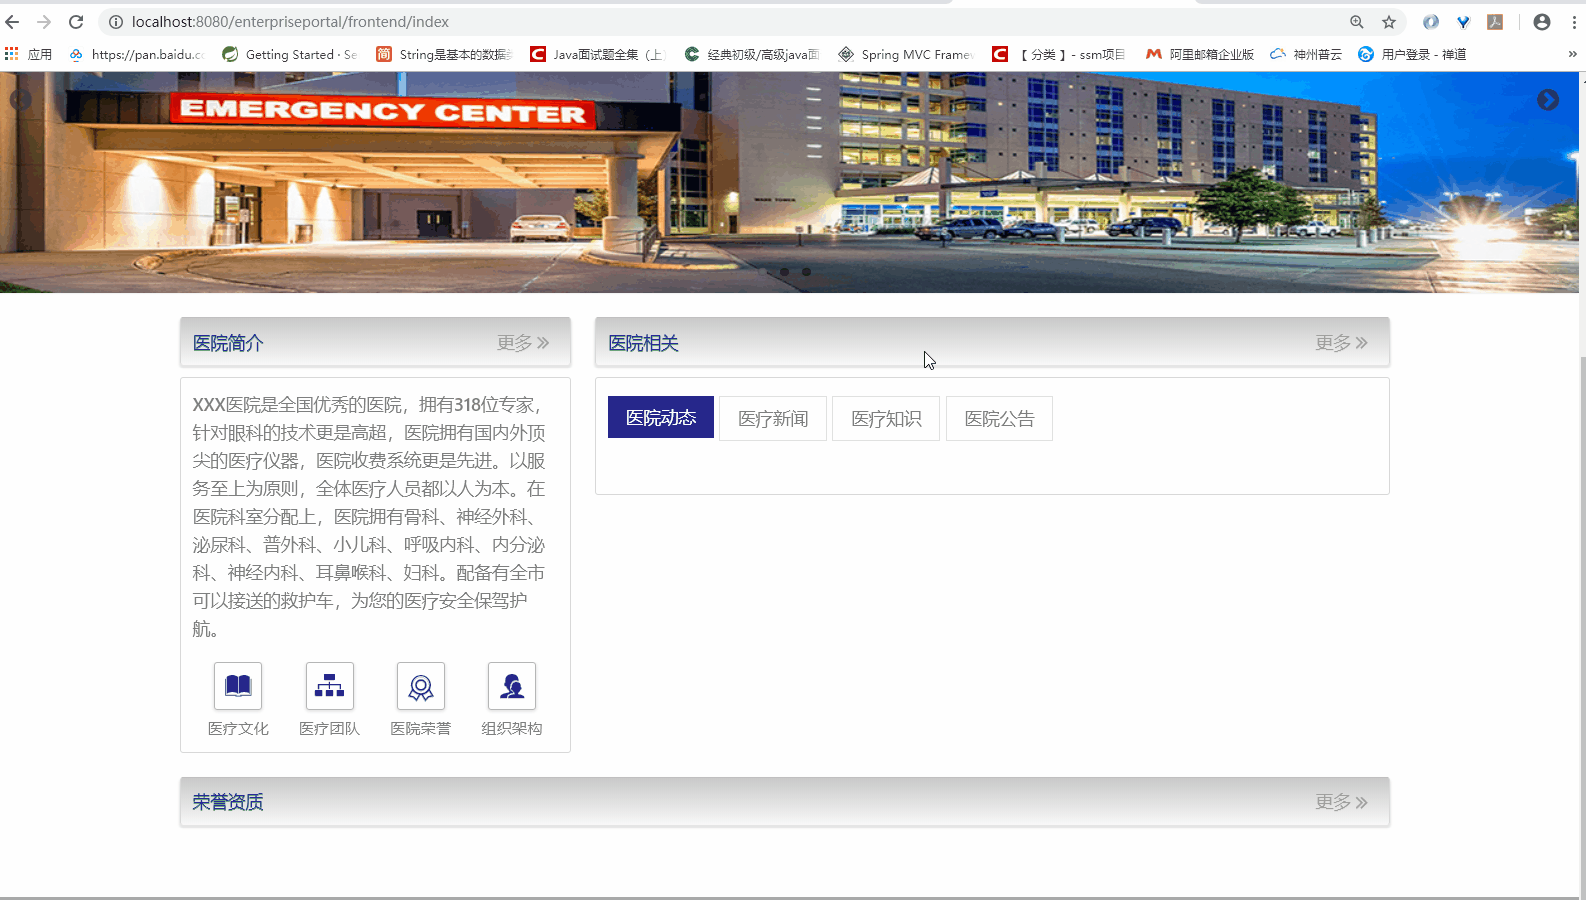The image size is (1586, 900).
Task: Open the Java面试题全集 bookmark
Action: click(598, 54)
